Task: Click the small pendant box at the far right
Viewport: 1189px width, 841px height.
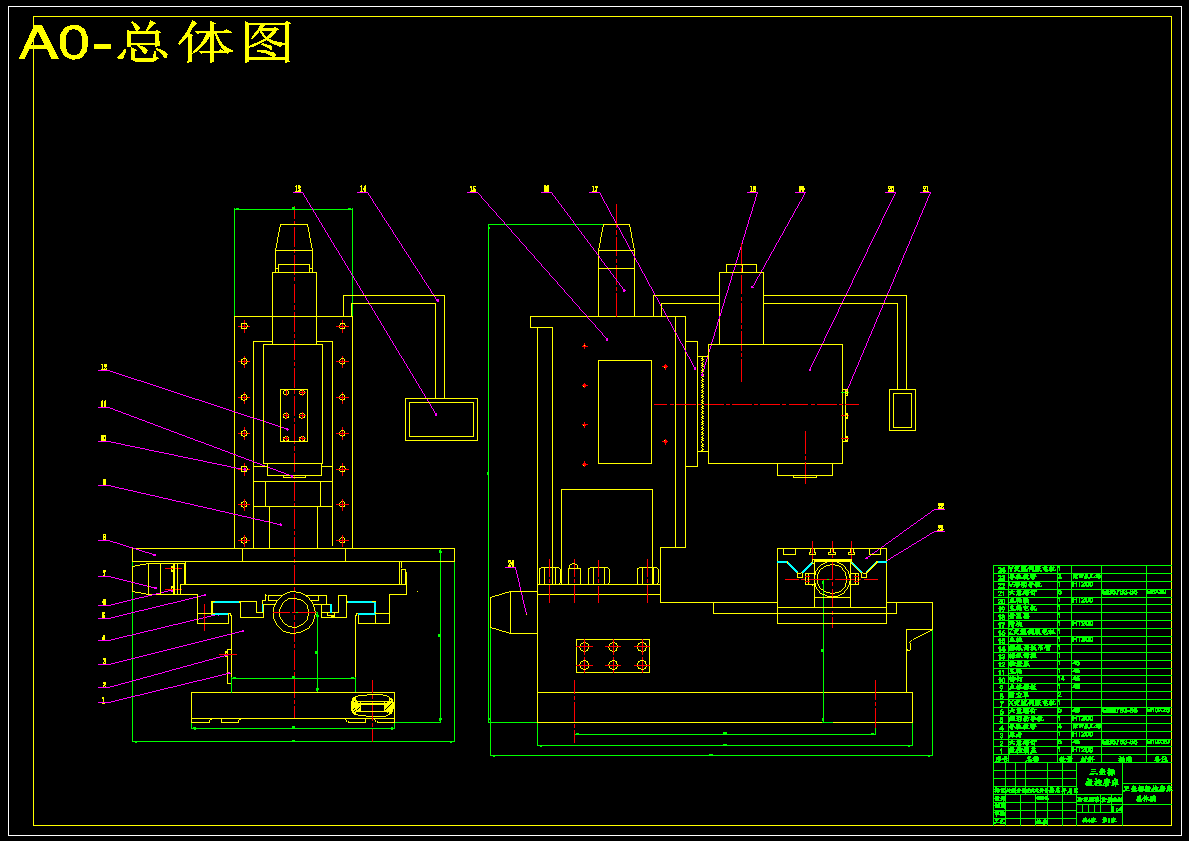Action: pos(902,410)
